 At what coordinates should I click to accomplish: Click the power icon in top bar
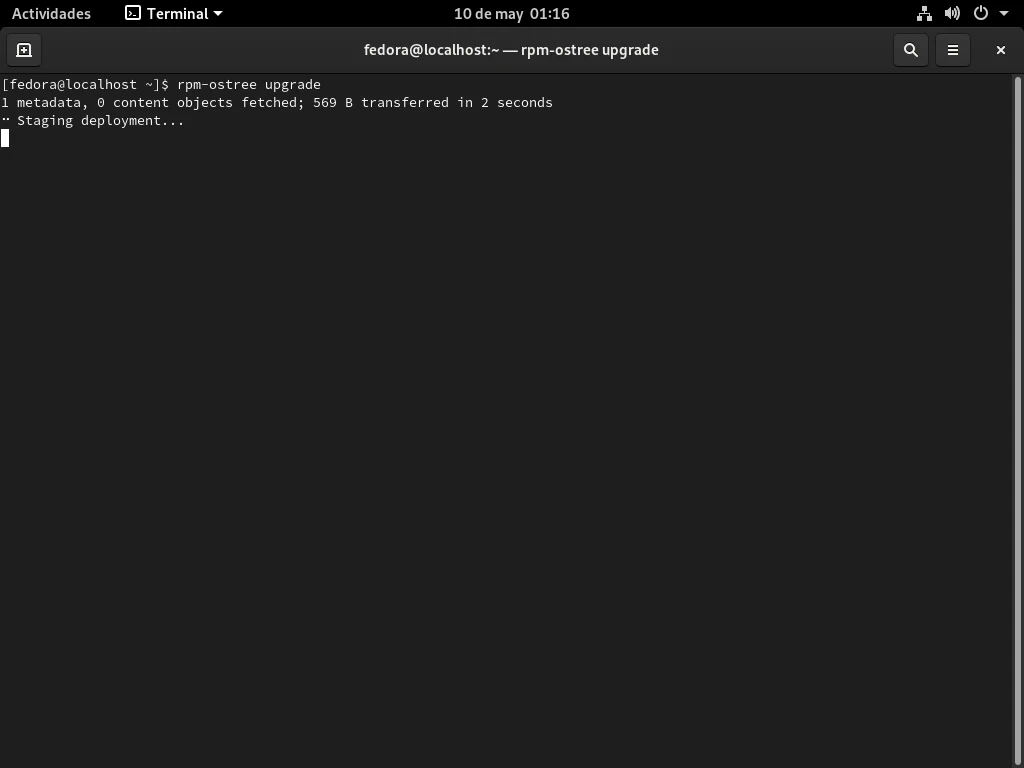980,14
